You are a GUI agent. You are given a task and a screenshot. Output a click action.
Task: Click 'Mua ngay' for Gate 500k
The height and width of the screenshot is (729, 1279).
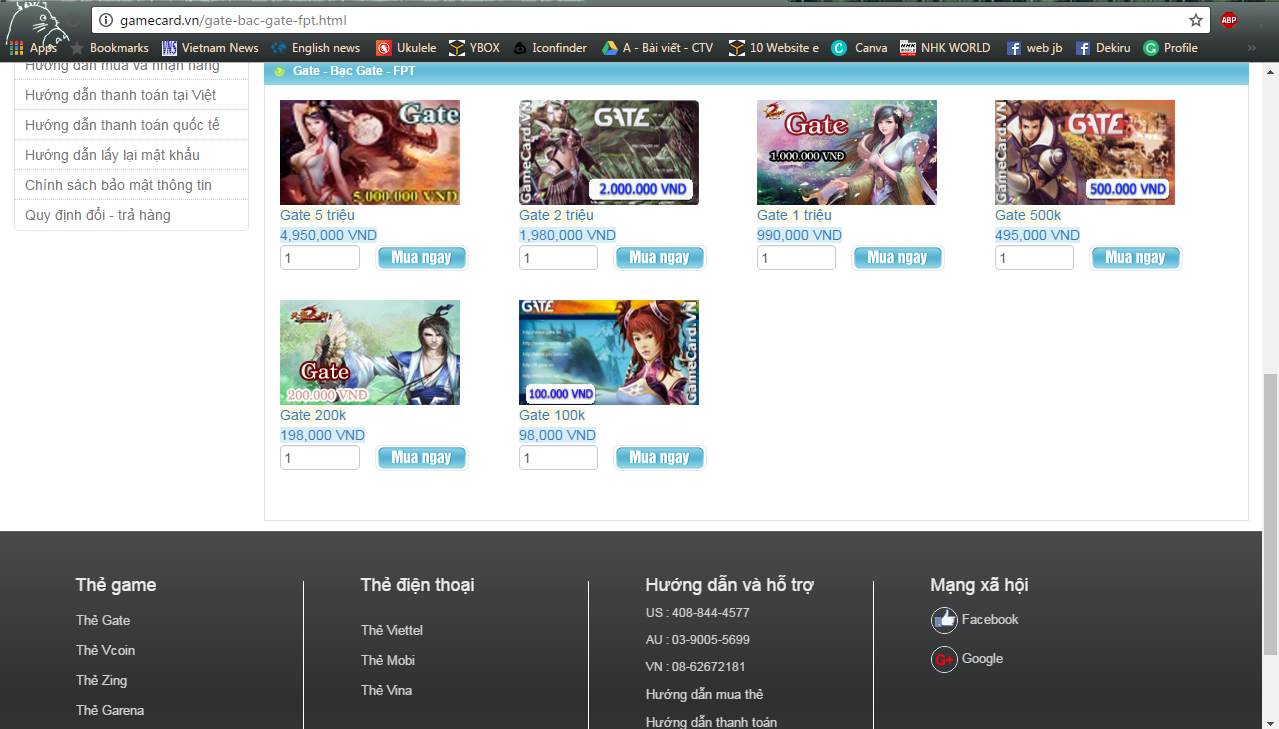(x=1136, y=258)
